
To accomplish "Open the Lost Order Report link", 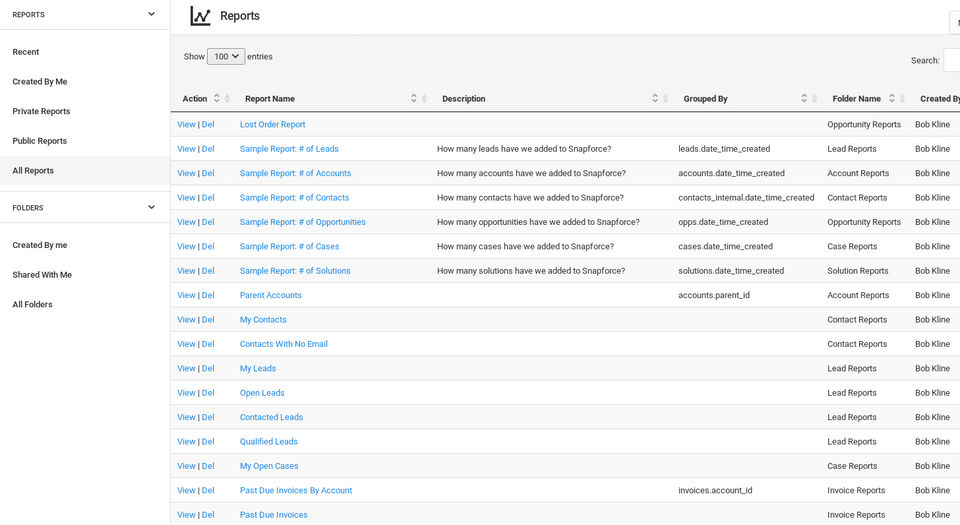I will (x=272, y=125).
